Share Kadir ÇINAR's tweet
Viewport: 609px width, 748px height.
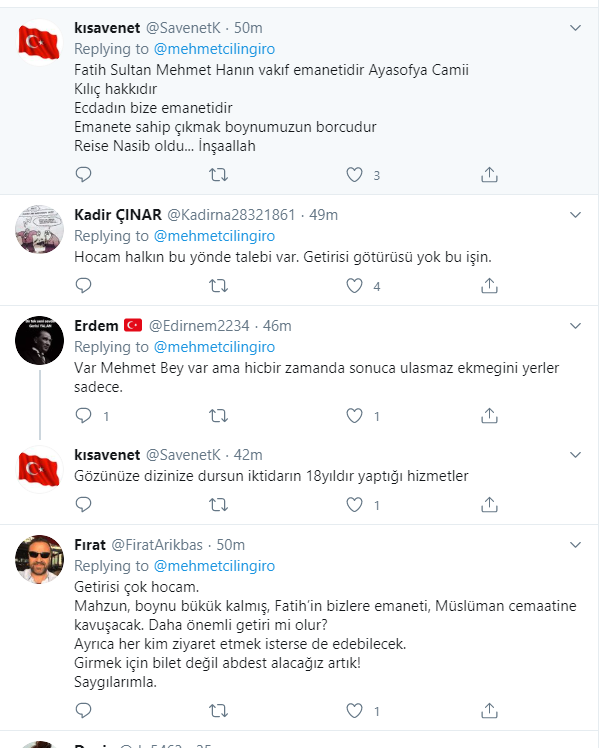pos(489,286)
